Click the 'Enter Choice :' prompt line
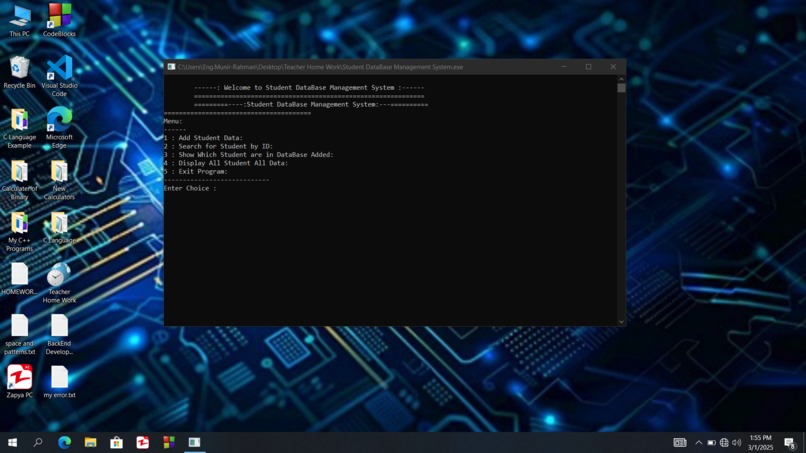The height and width of the screenshot is (453, 806). pyautogui.click(x=190, y=188)
